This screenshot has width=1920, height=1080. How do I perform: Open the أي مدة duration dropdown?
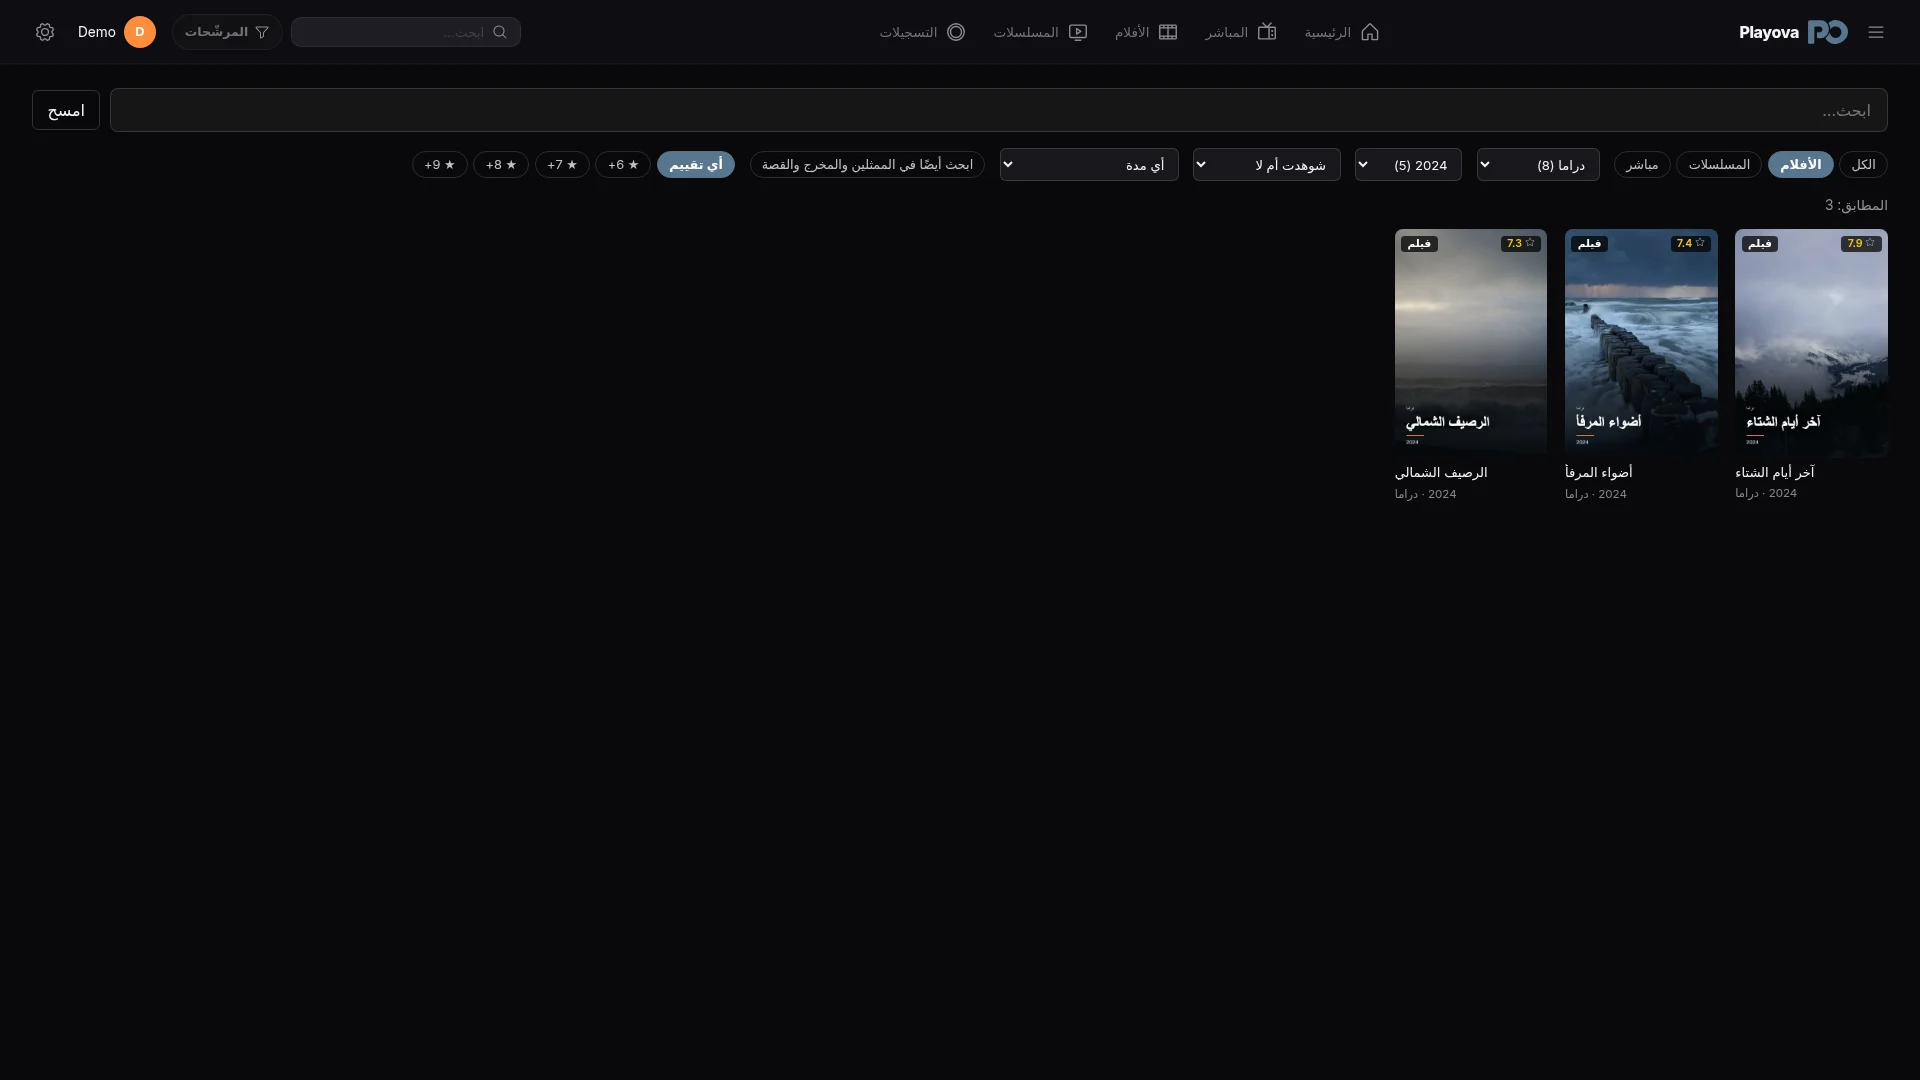[x=1089, y=165]
